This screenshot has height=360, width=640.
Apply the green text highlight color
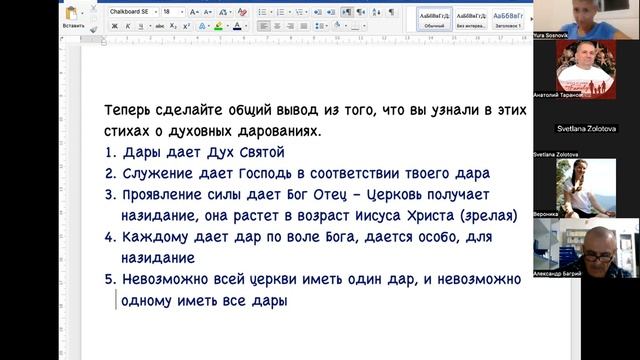point(219,27)
